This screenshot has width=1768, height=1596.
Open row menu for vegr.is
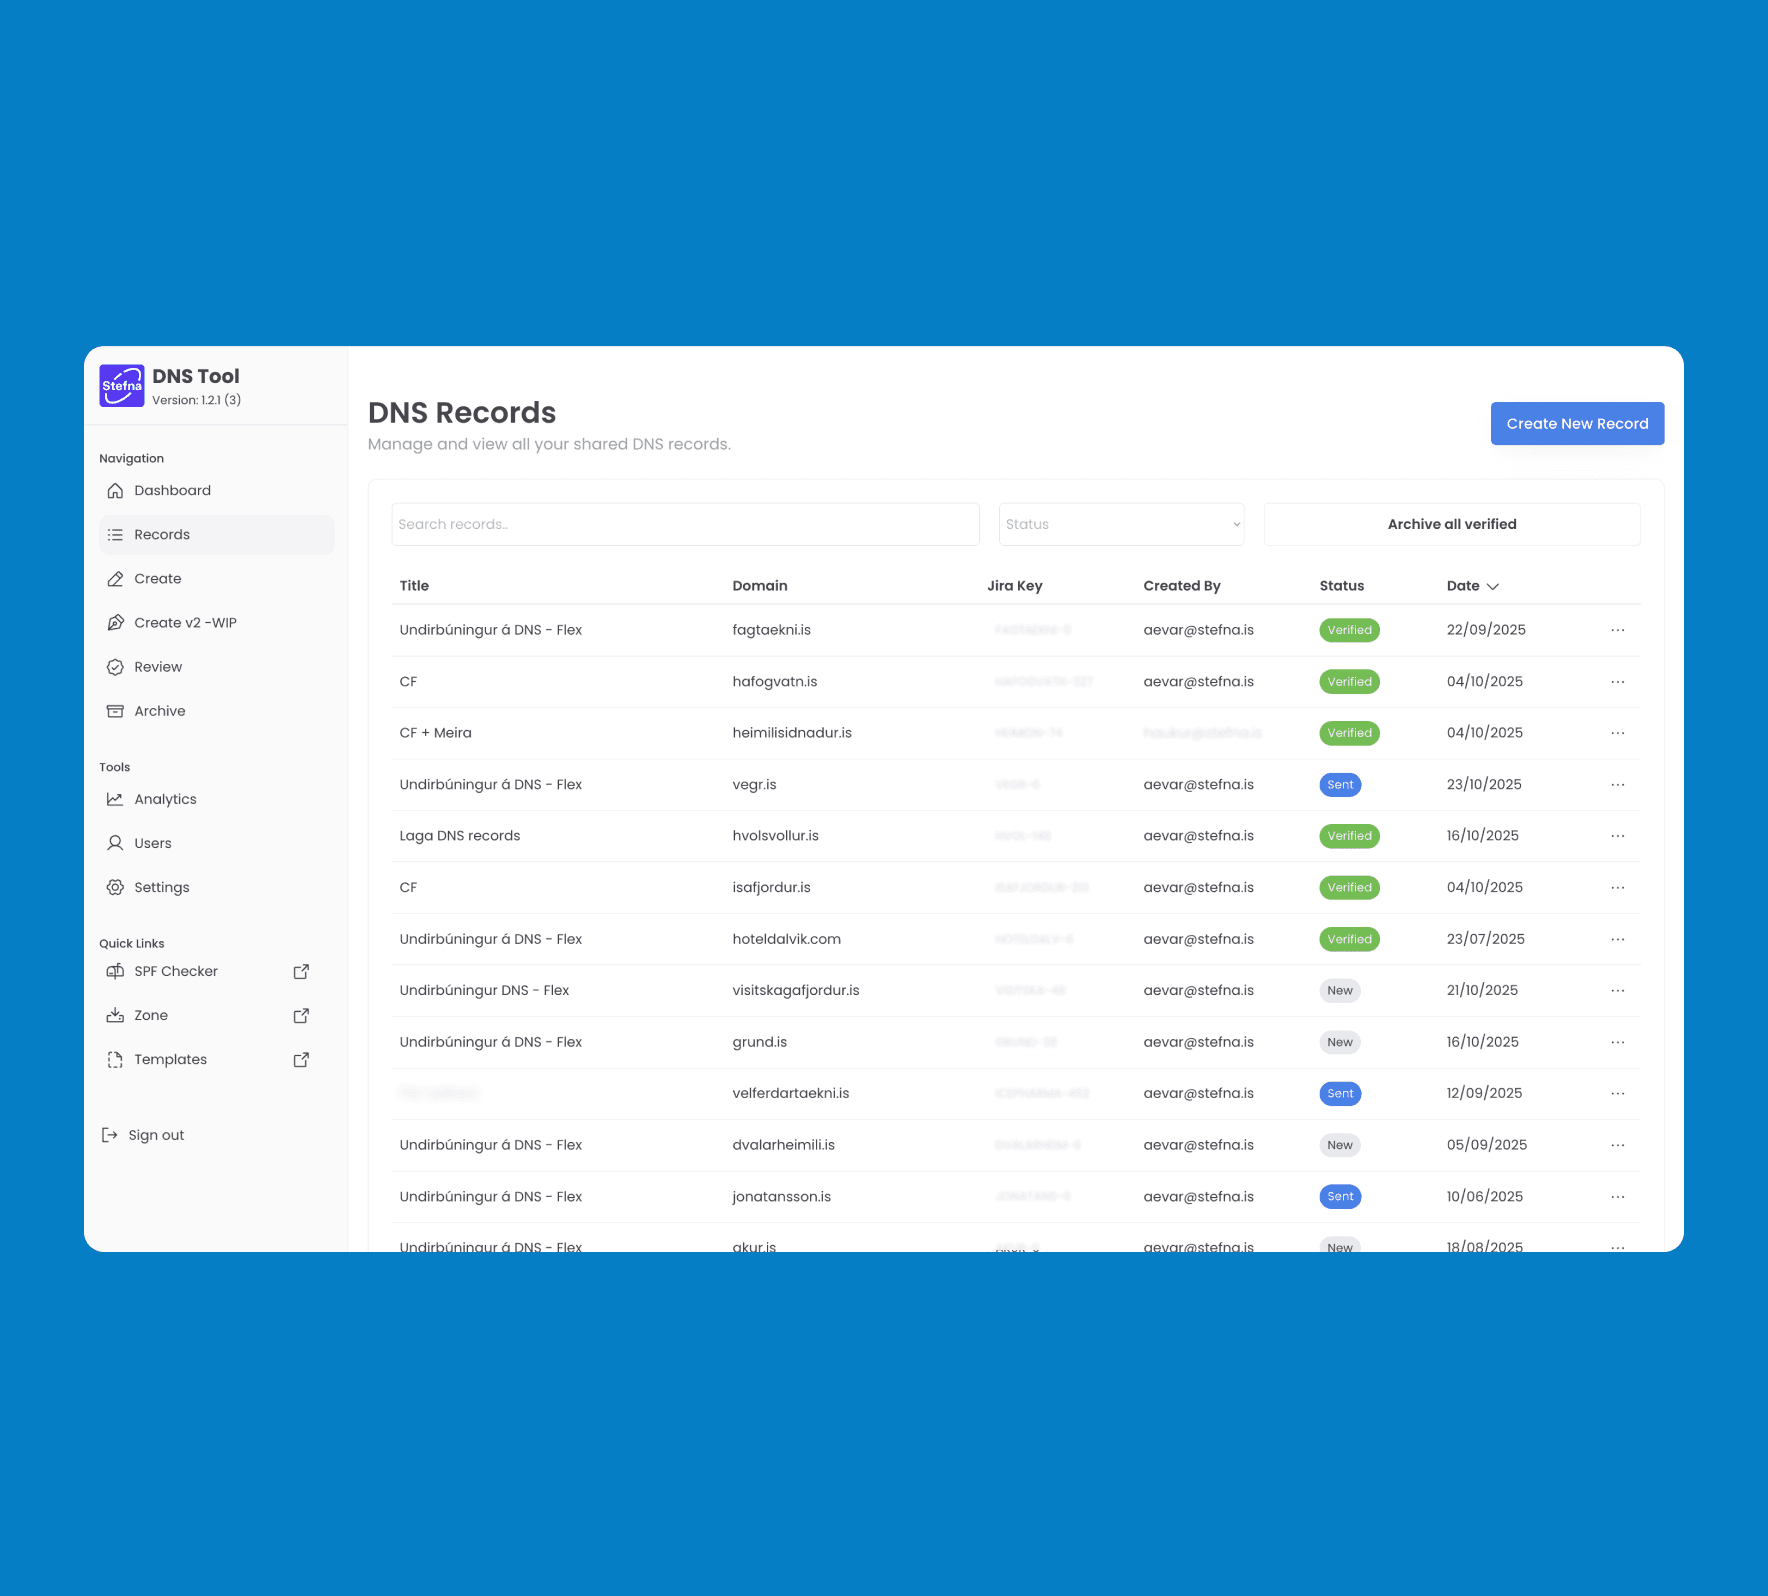[1618, 785]
